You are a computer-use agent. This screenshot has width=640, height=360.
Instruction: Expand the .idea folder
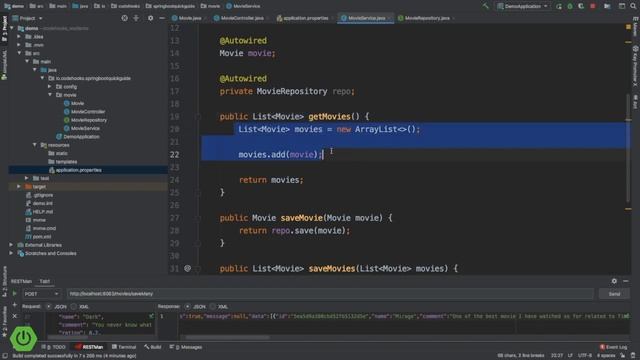point(19,36)
